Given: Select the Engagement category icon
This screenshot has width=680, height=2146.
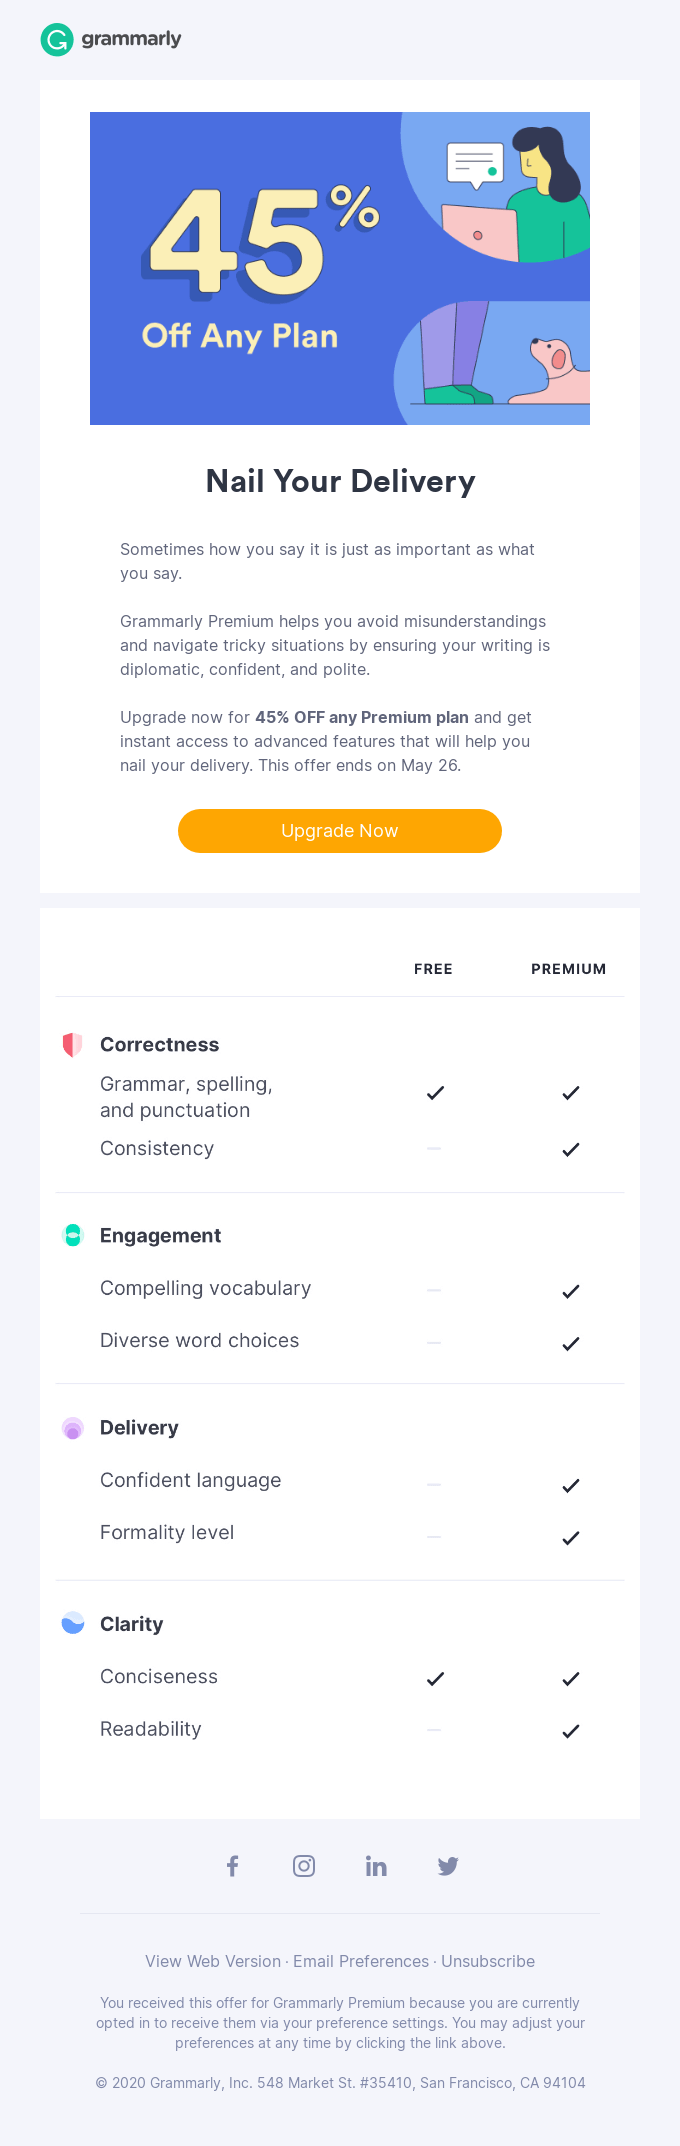Looking at the screenshot, I should pos(71,1235).
